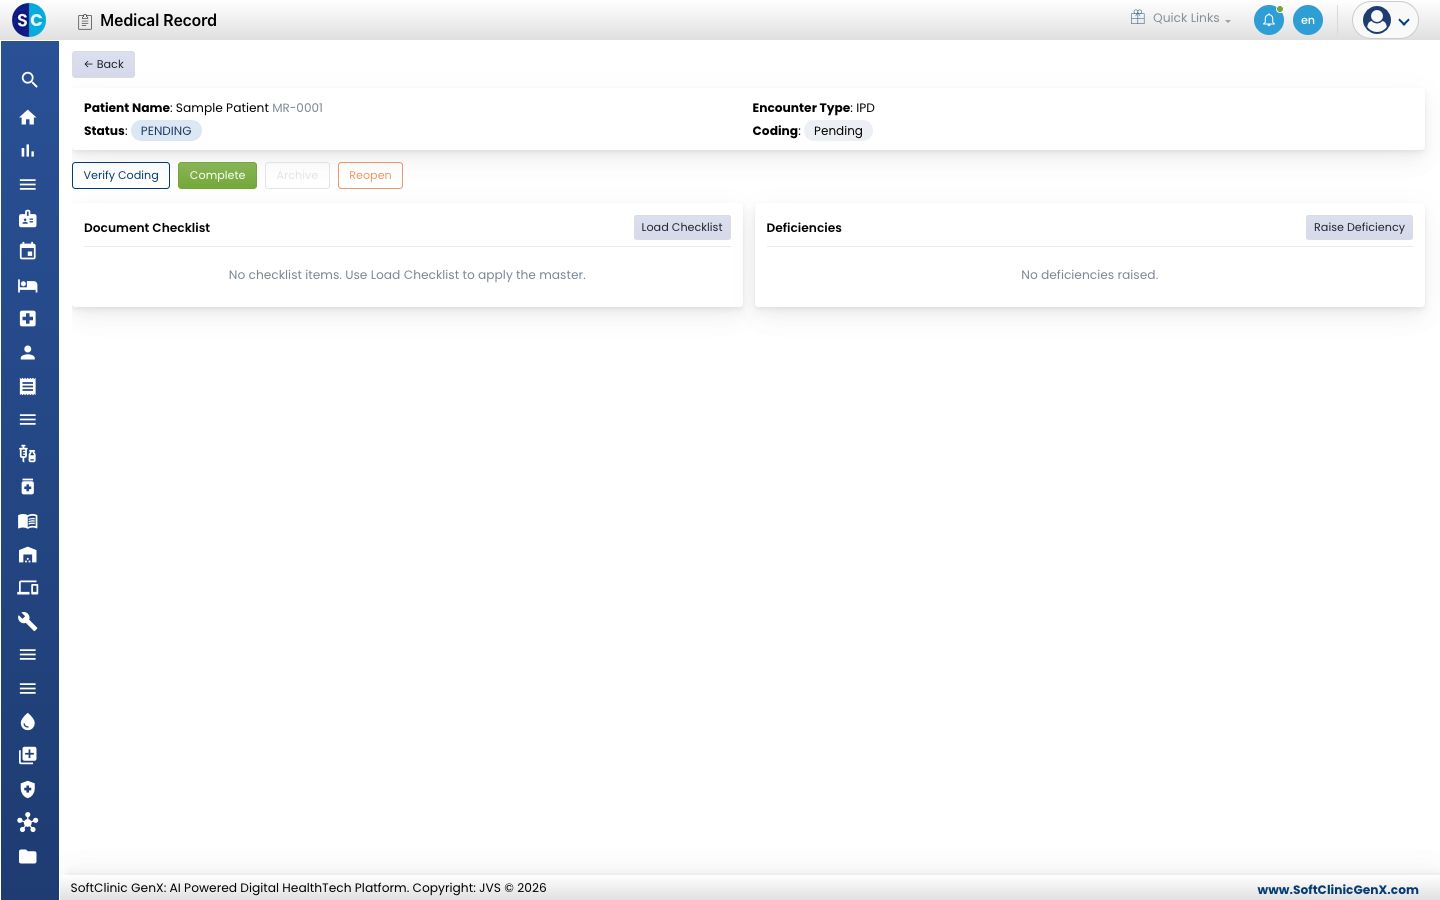The width and height of the screenshot is (1440, 900).
Task: Click the disabled Archive button
Action: [x=297, y=175]
